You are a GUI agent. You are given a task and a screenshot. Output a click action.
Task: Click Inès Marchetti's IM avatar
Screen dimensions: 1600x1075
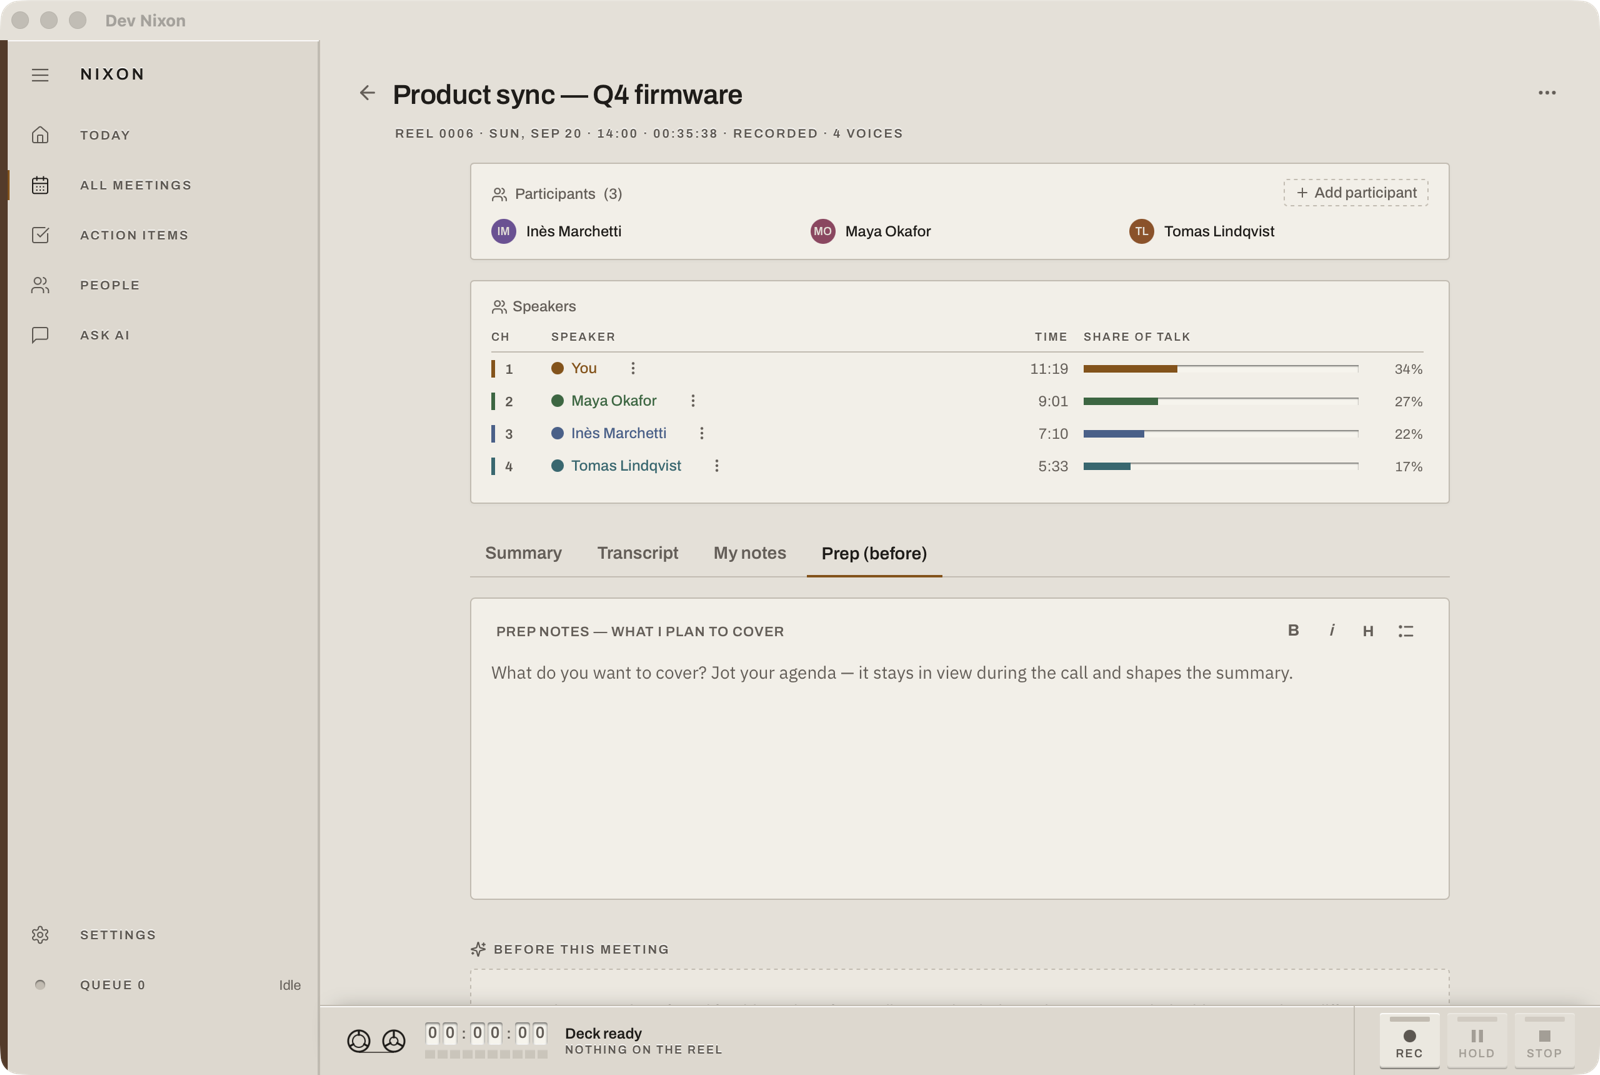[504, 231]
